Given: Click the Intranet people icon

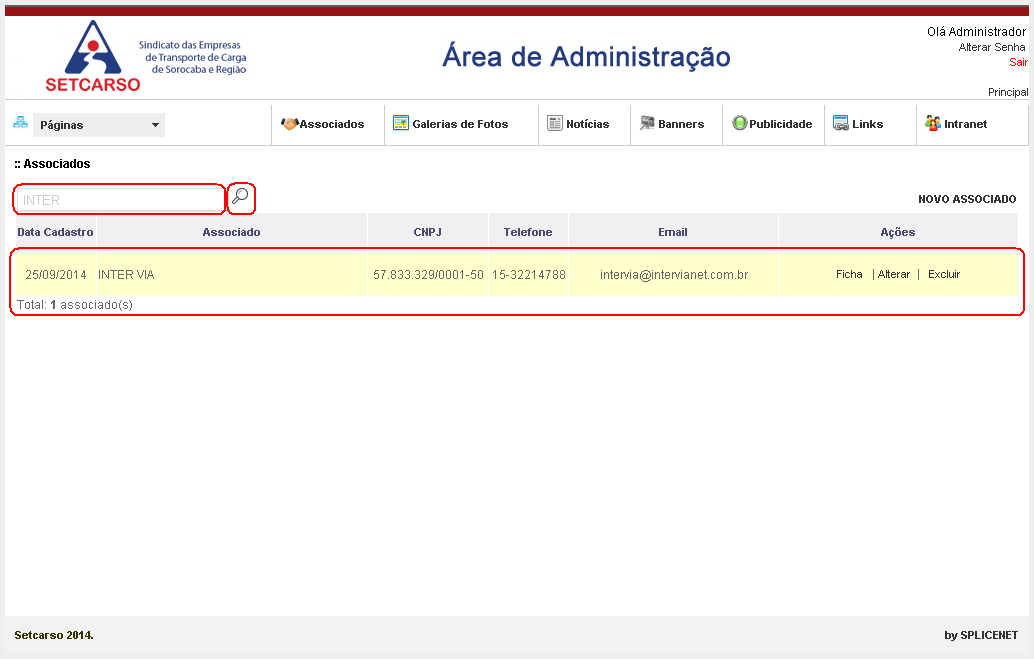Looking at the screenshot, I should click(x=932, y=123).
